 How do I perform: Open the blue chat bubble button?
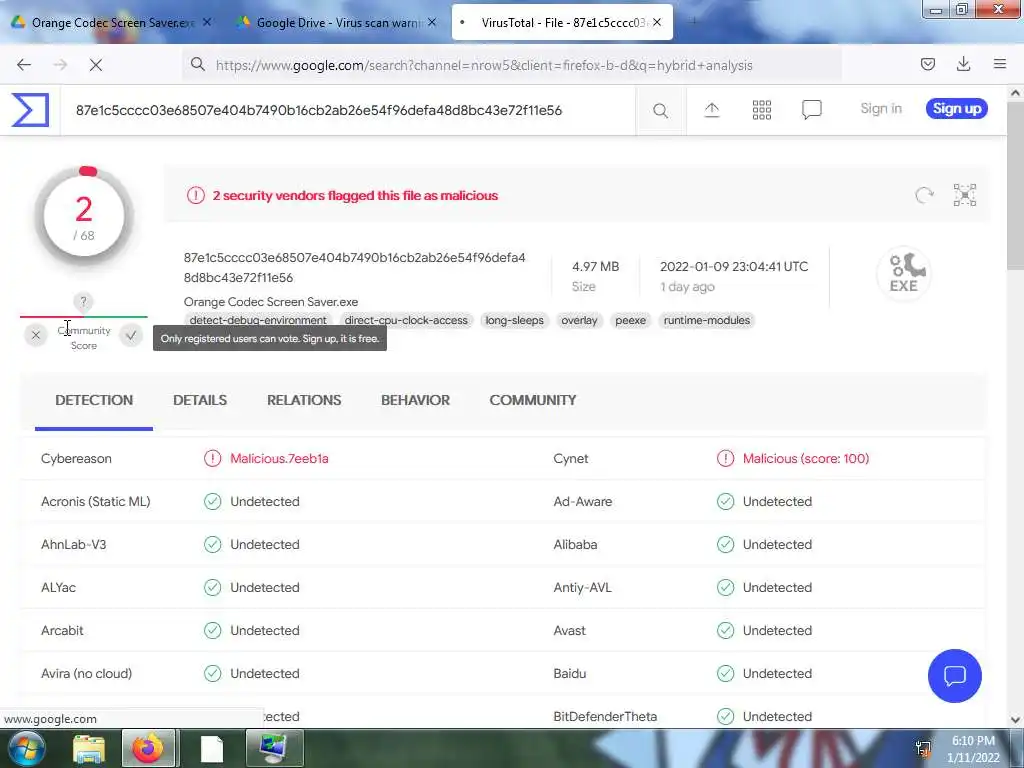954,675
